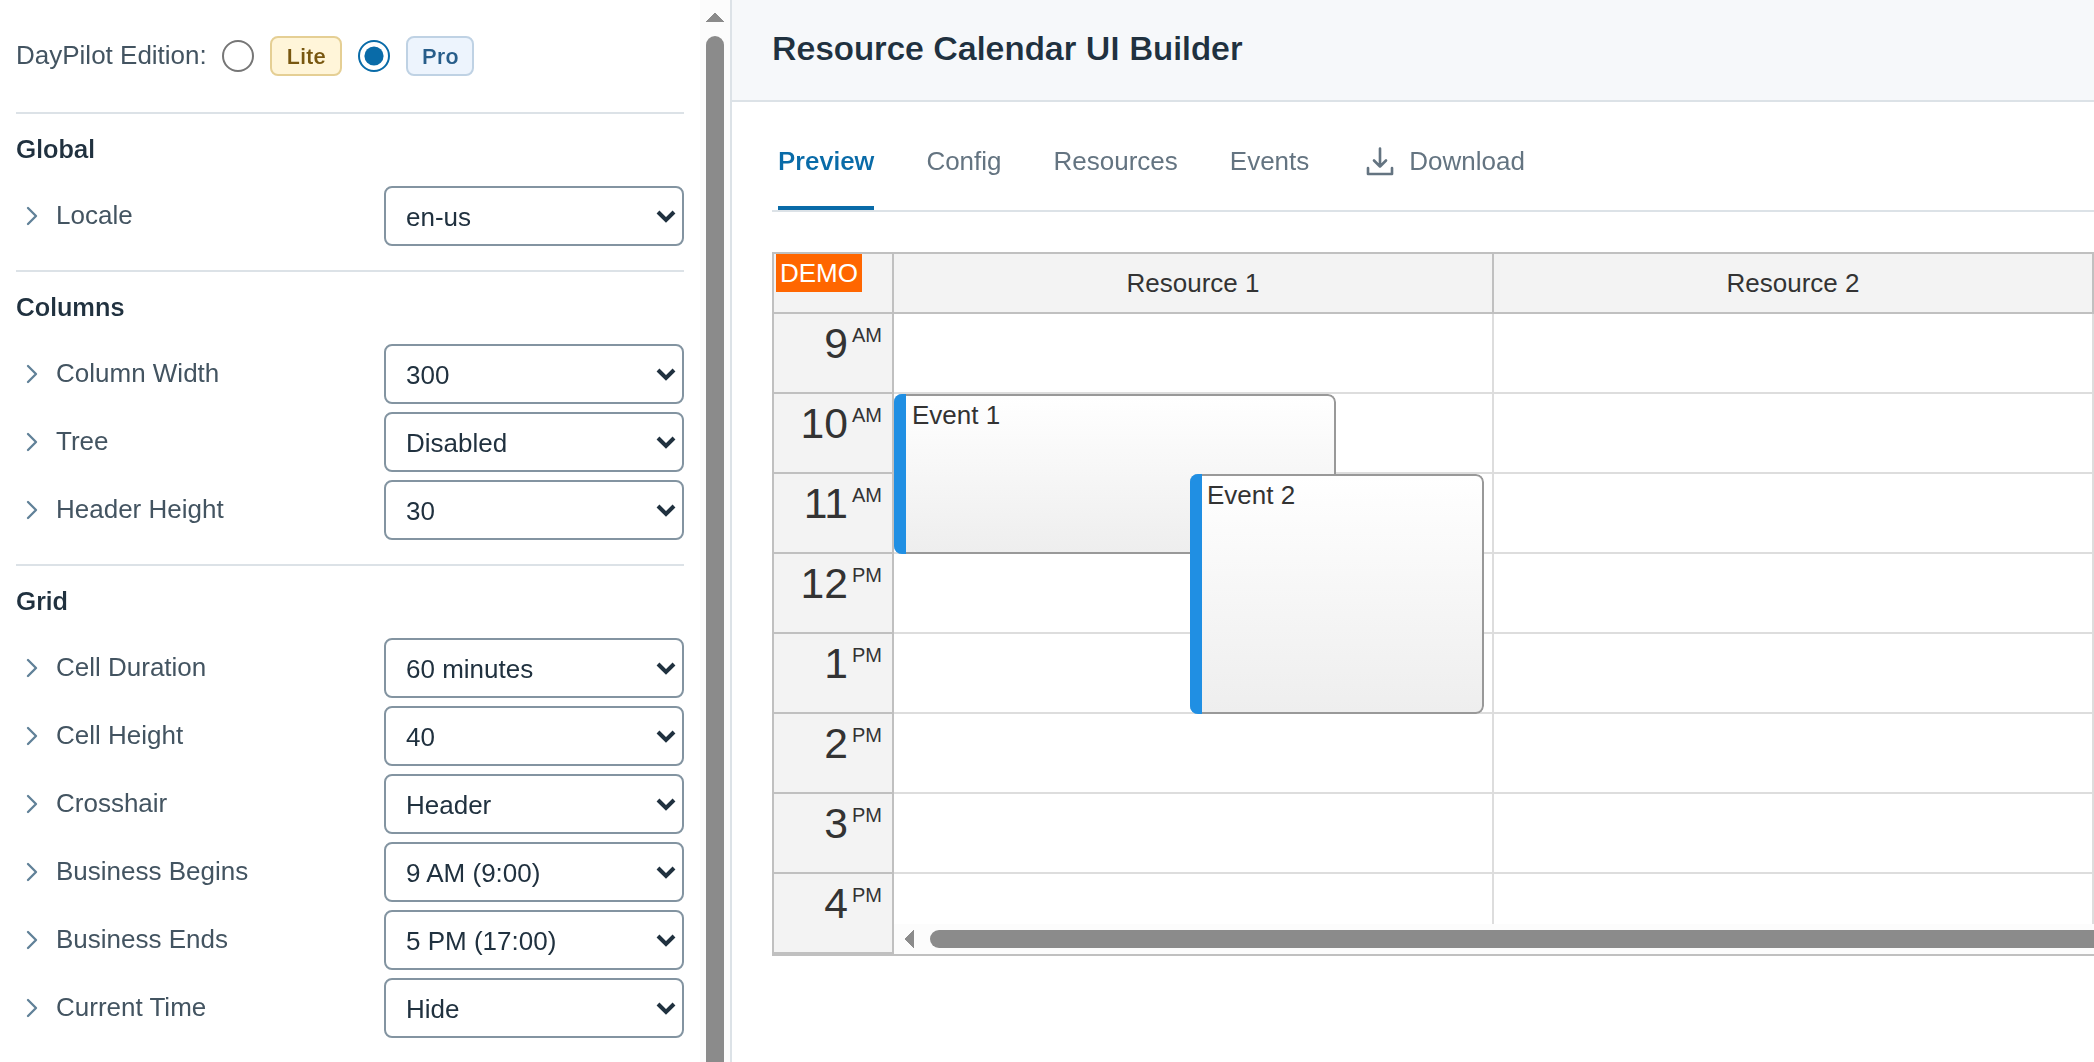Switch to the Preview tab
This screenshot has height=1062, width=2094.
click(x=826, y=161)
